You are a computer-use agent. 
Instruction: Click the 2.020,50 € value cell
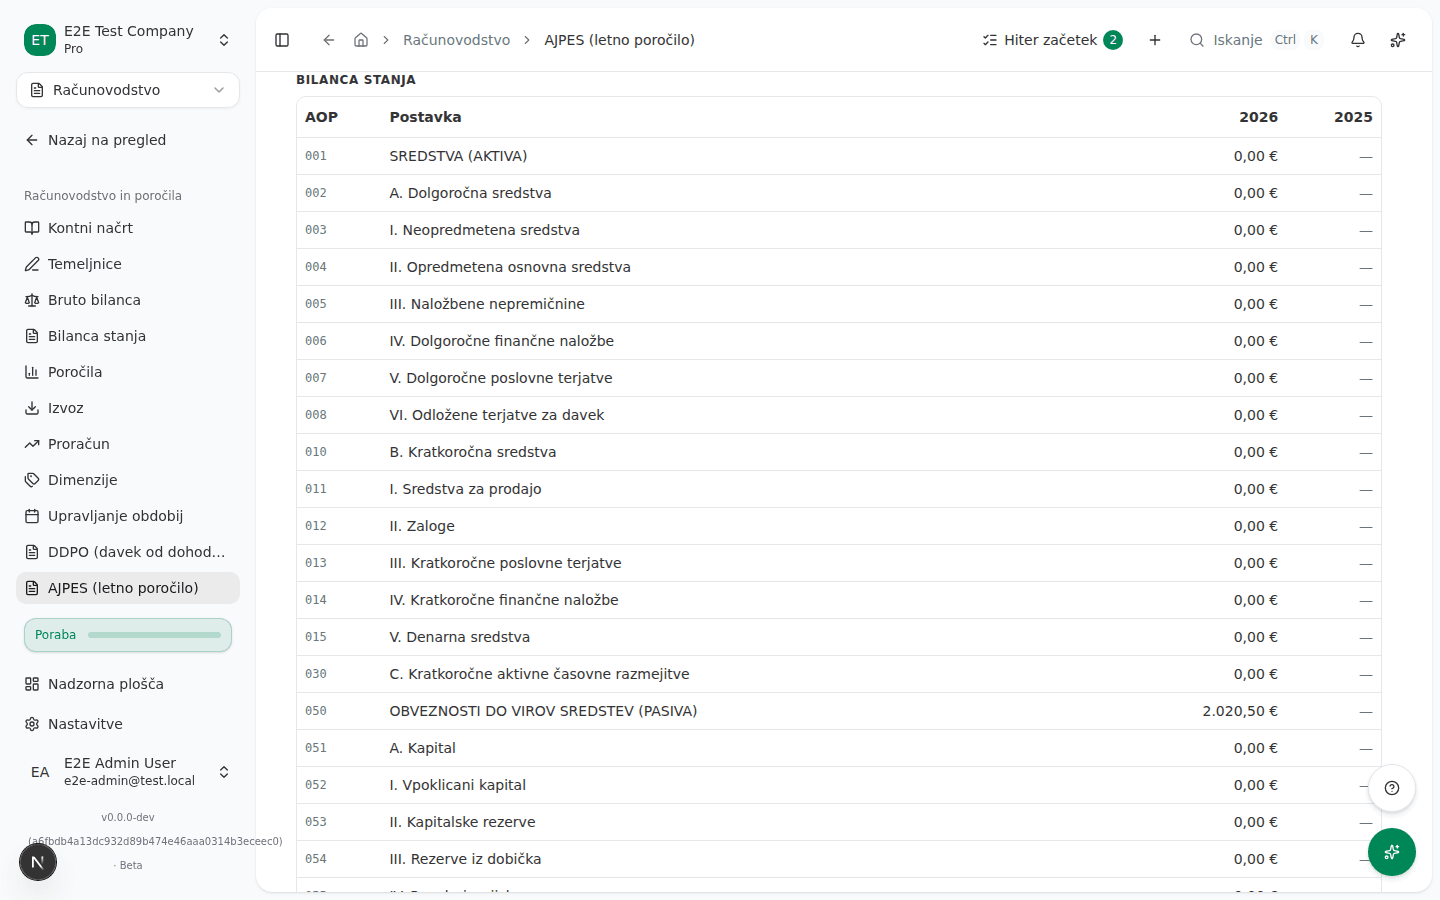(1240, 711)
